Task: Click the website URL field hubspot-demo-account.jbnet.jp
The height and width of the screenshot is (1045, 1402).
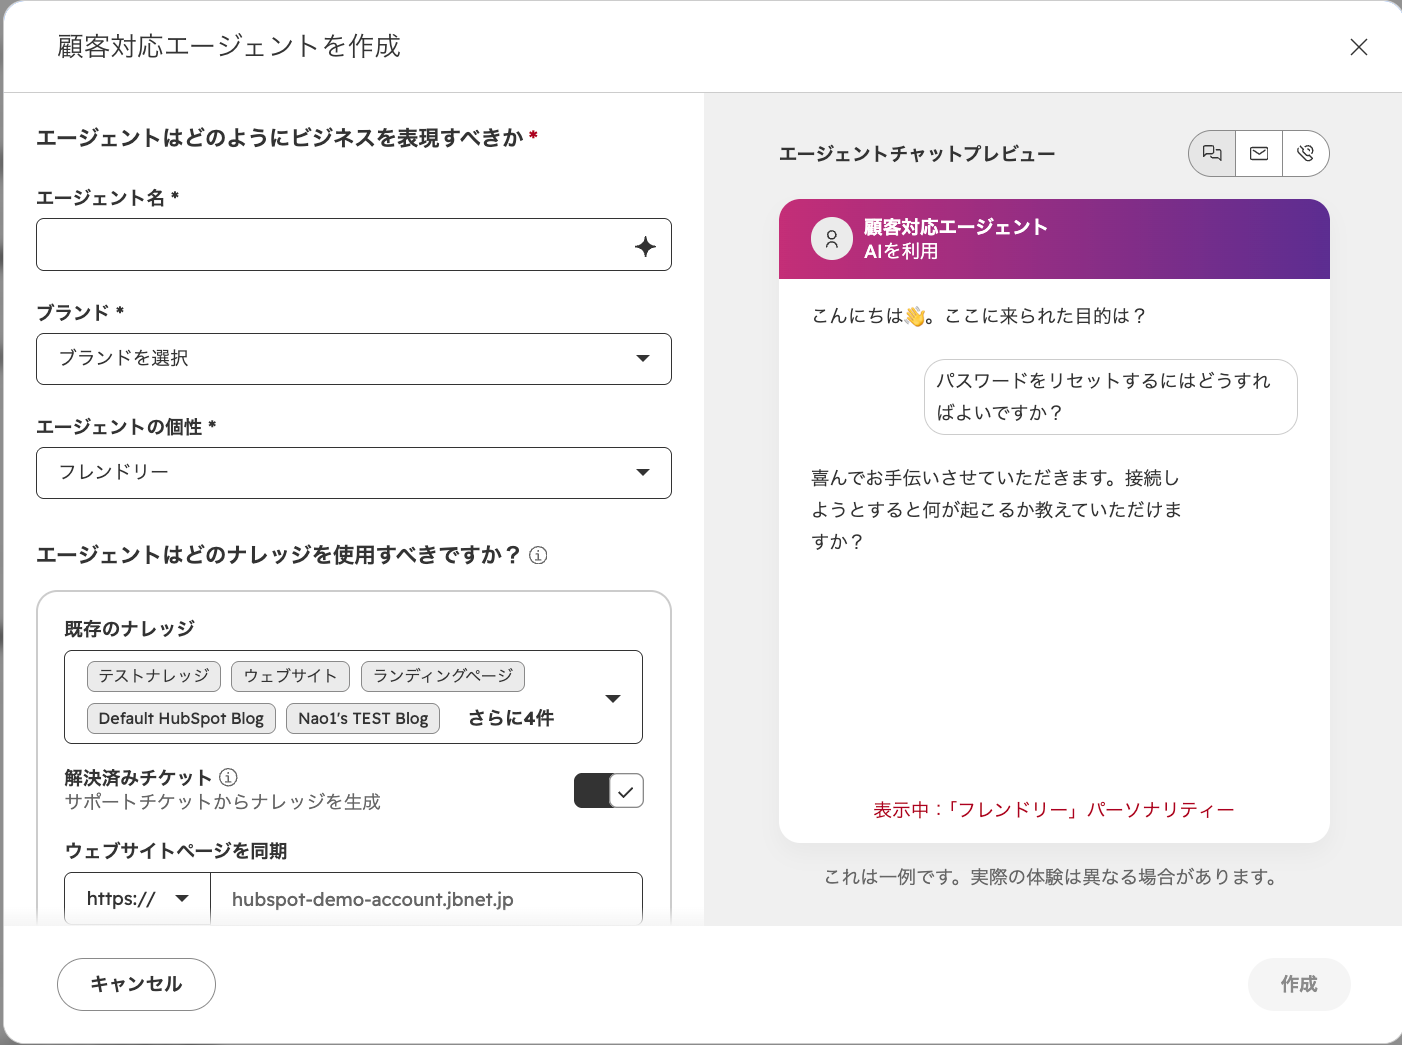Action: [x=426, y=899]
